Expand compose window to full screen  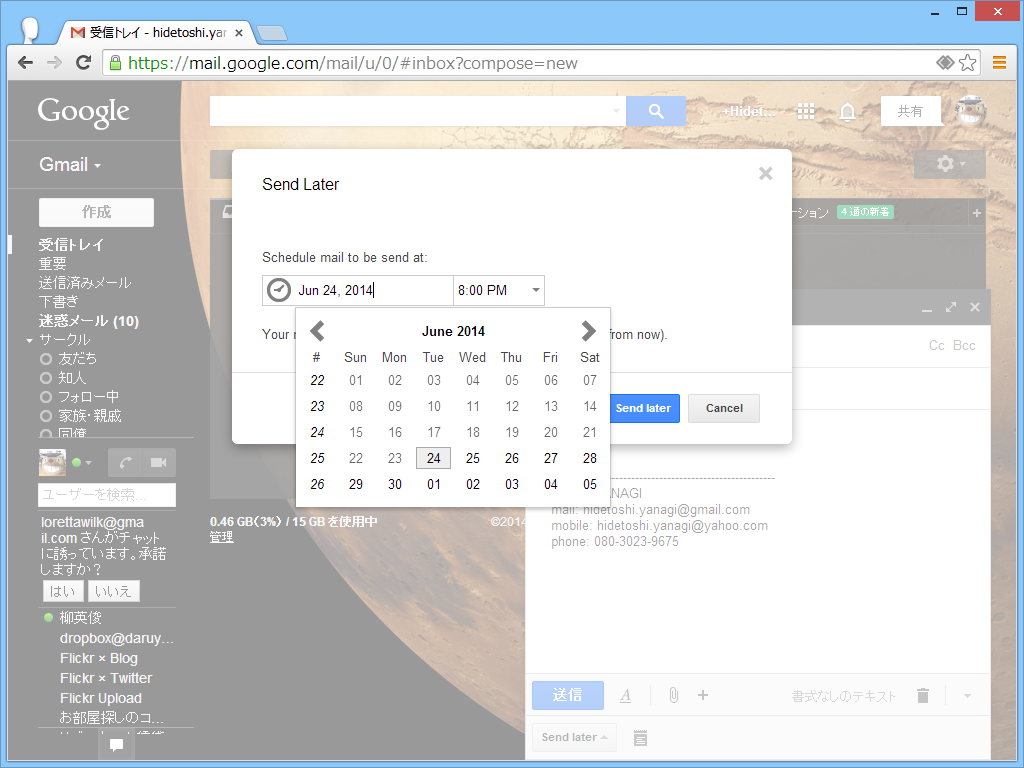click(951, 308)
